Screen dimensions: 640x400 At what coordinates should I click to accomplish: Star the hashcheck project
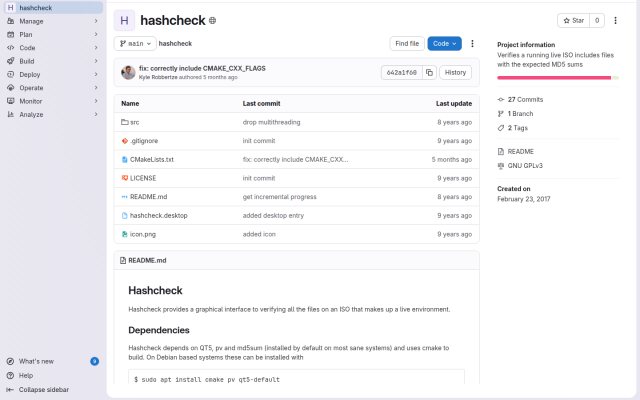point(573,20)
